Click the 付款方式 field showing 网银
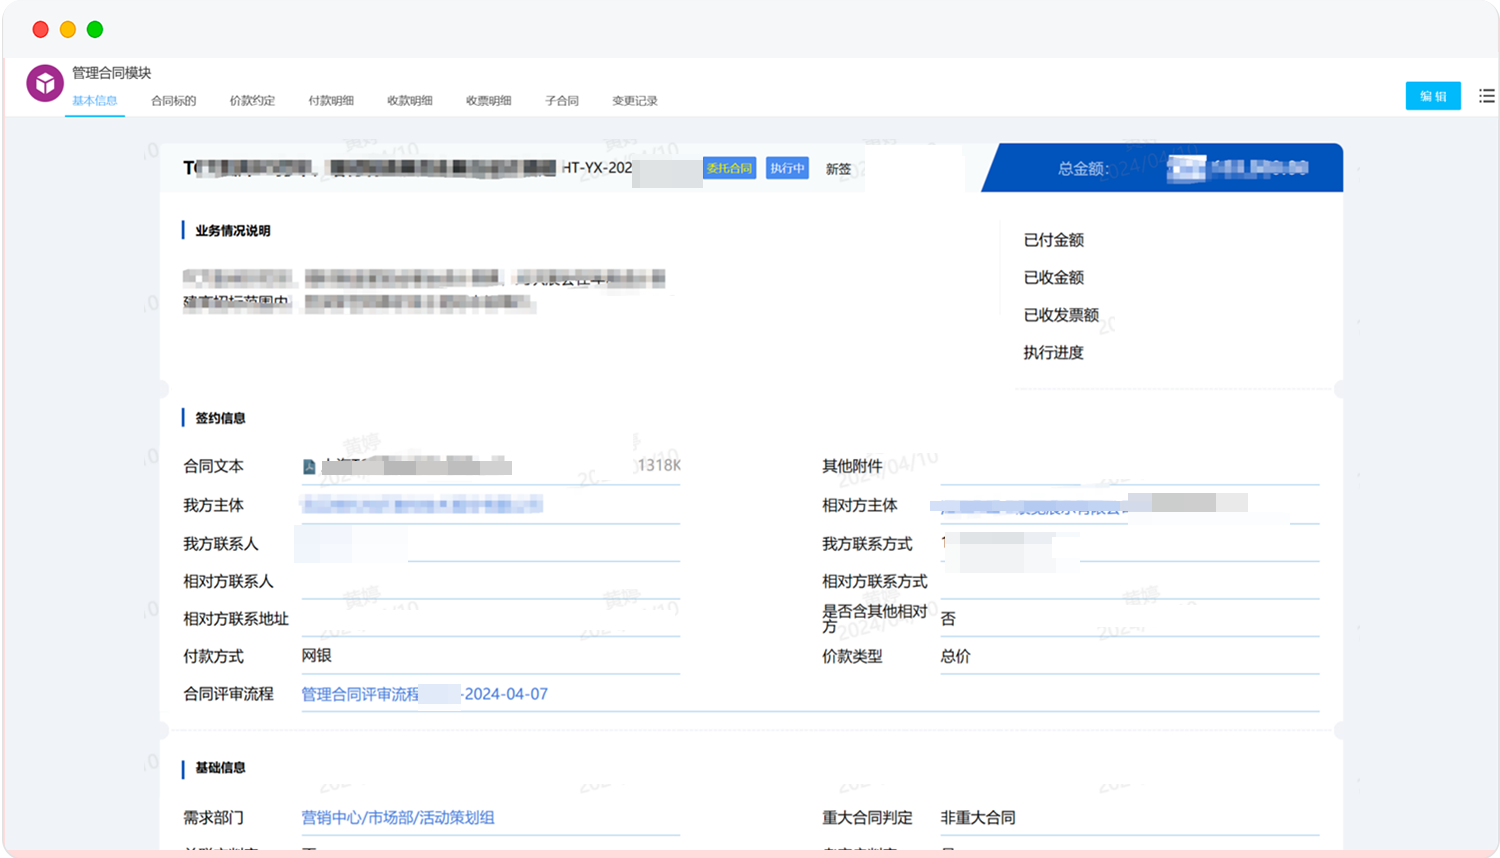Viewport: 1500px width, 858px height. (x=491, y=656)
